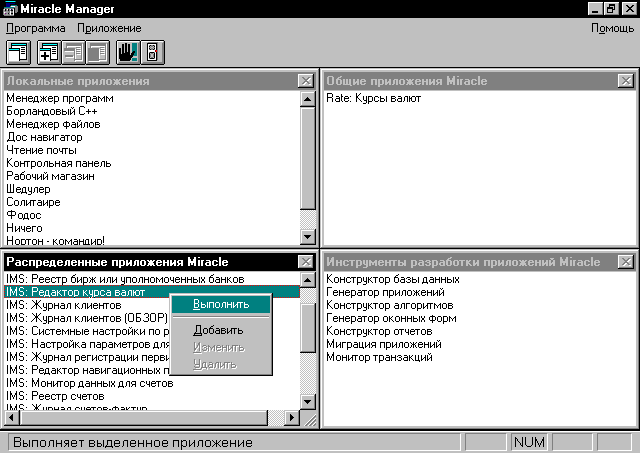The image size is (640, 453).
Task: Close the Инструменты разработки приложений panel
Action: coord(626,262)
